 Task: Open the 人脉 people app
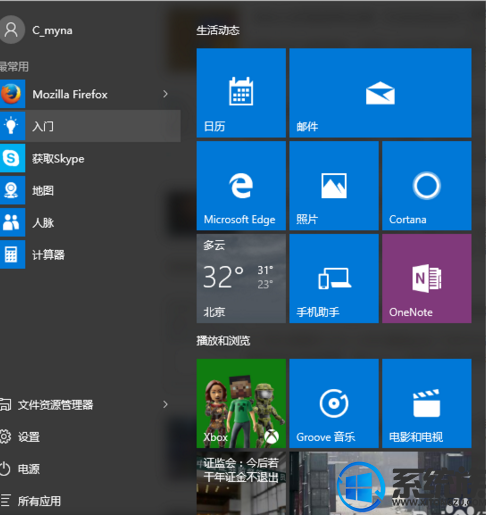(90, 222)
